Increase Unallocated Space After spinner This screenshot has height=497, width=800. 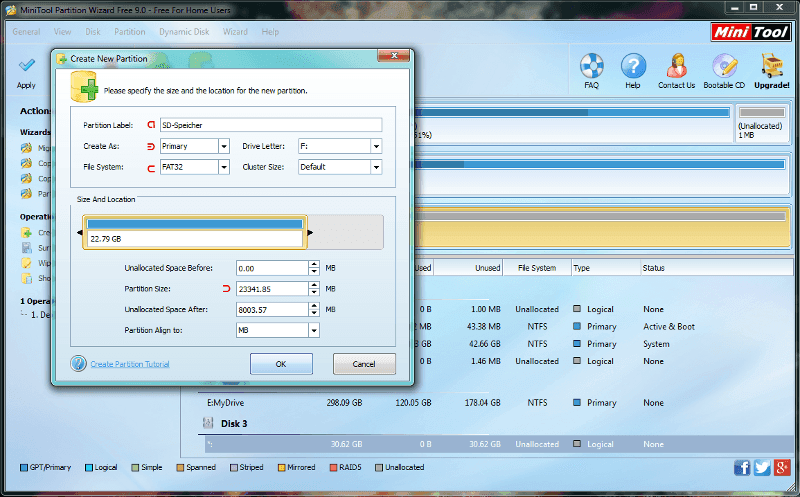point(314,306)
